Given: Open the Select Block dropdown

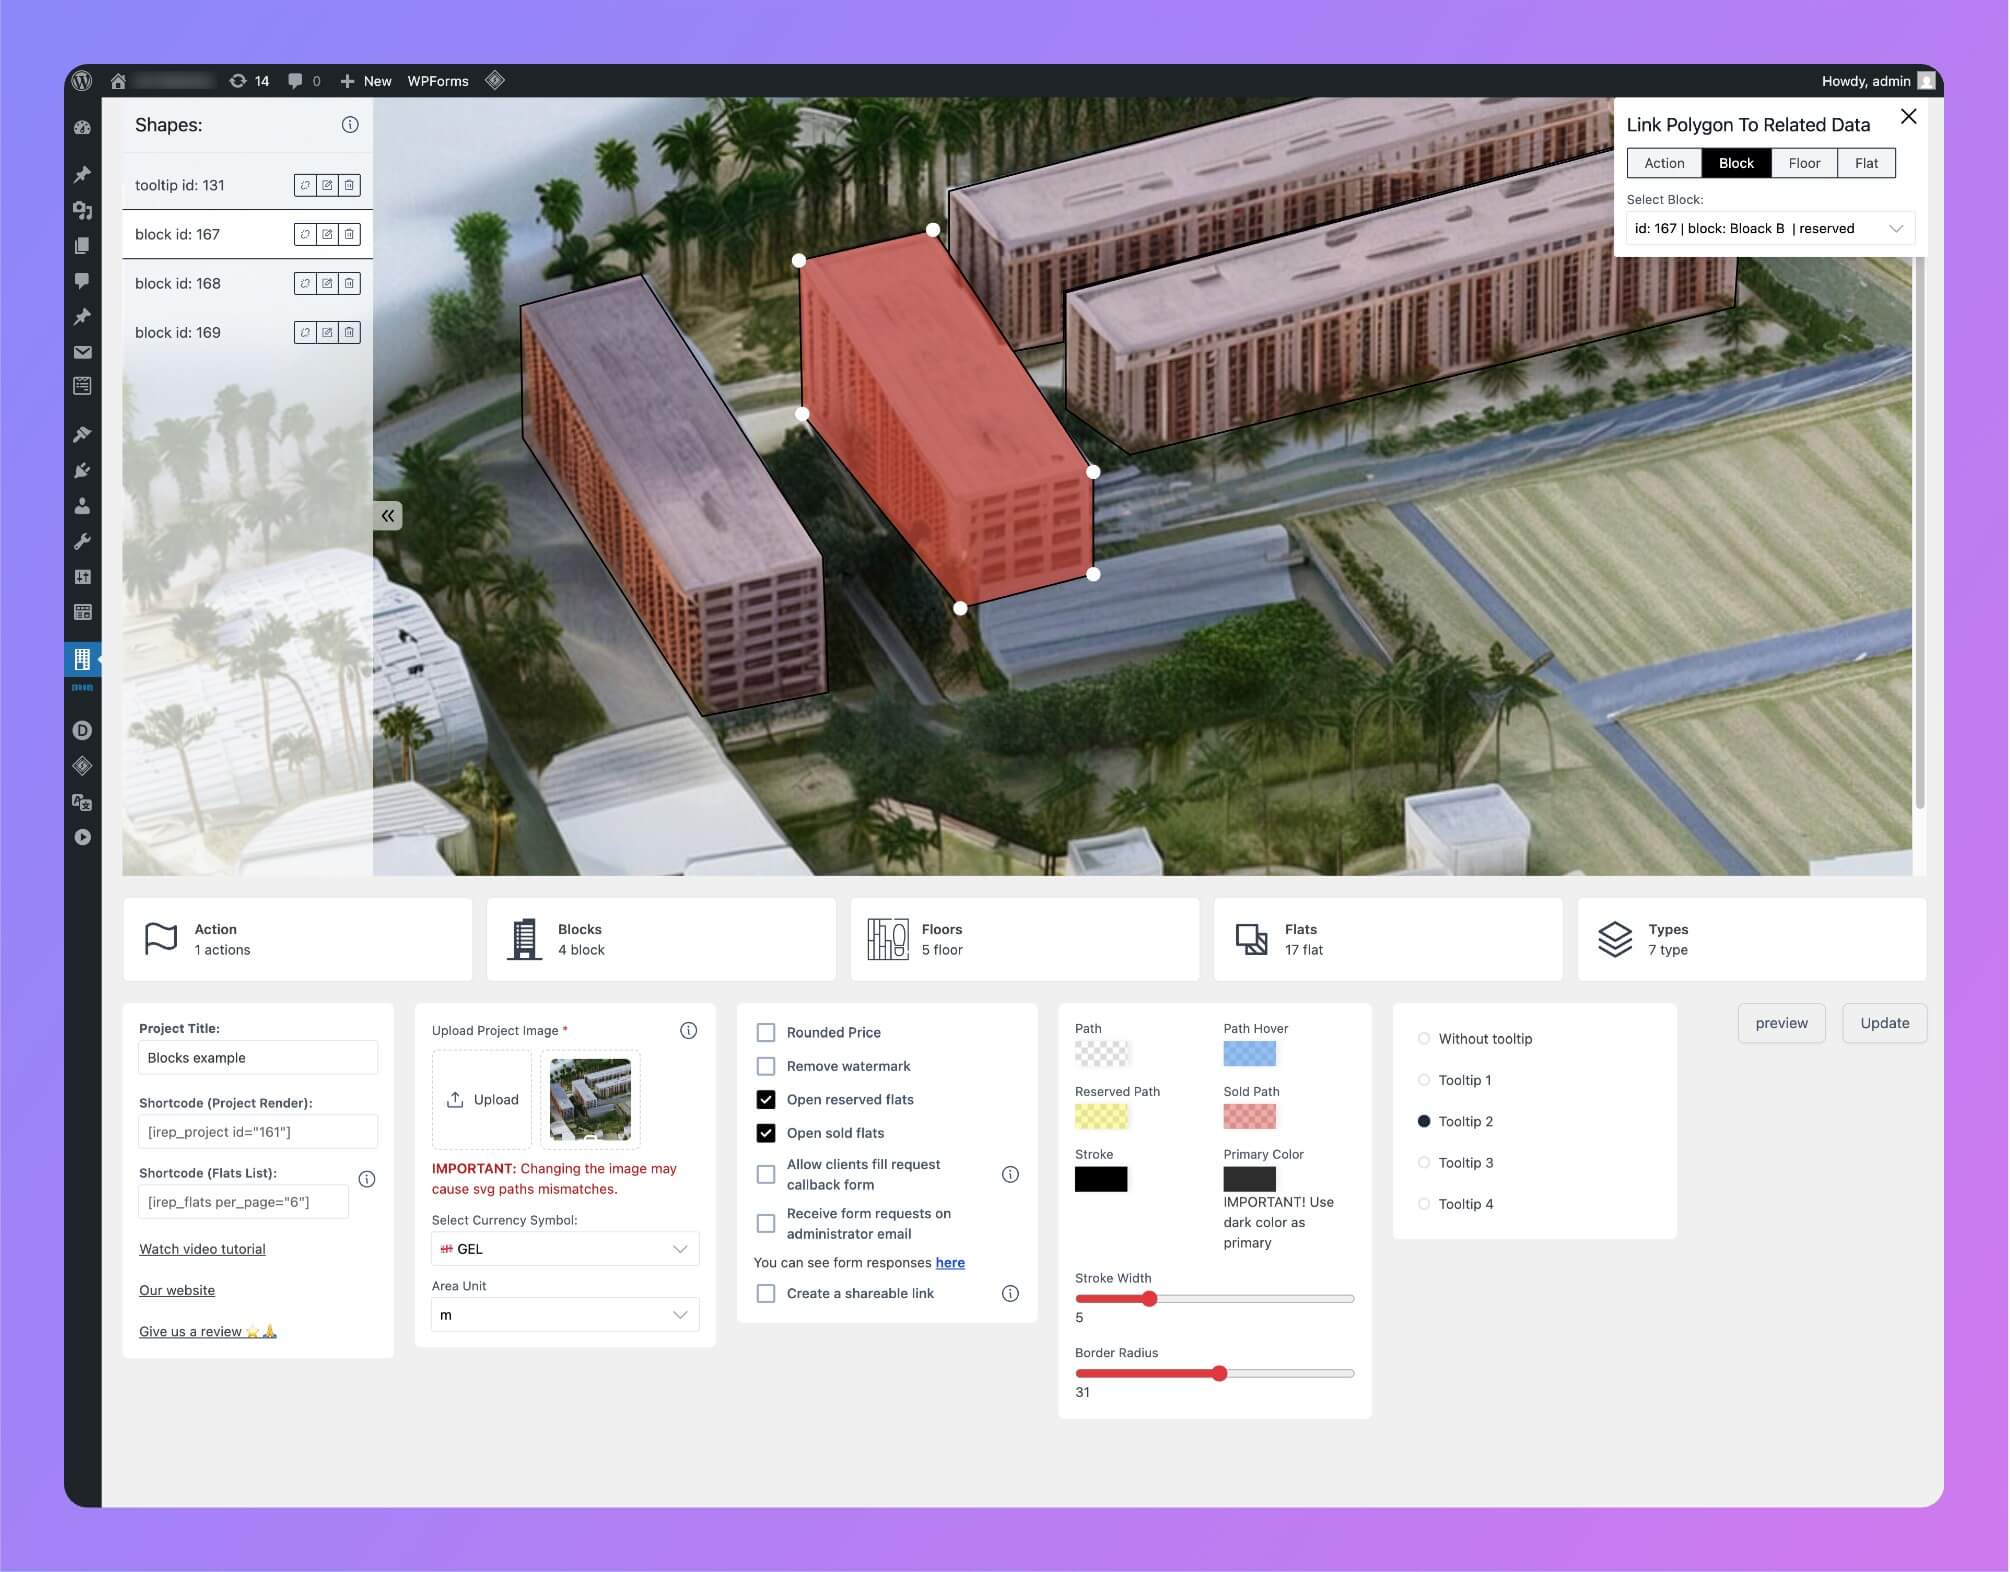Looking at the screenshot, I should coord(1769,229).
